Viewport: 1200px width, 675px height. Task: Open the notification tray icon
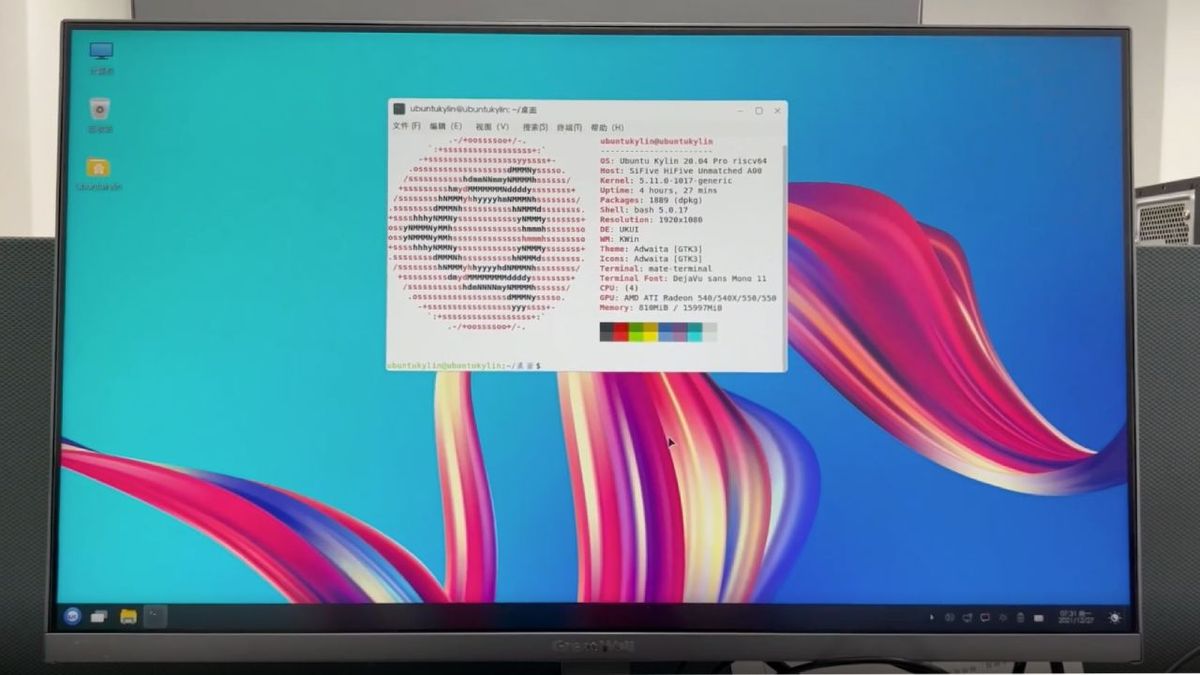pos(984,618)
